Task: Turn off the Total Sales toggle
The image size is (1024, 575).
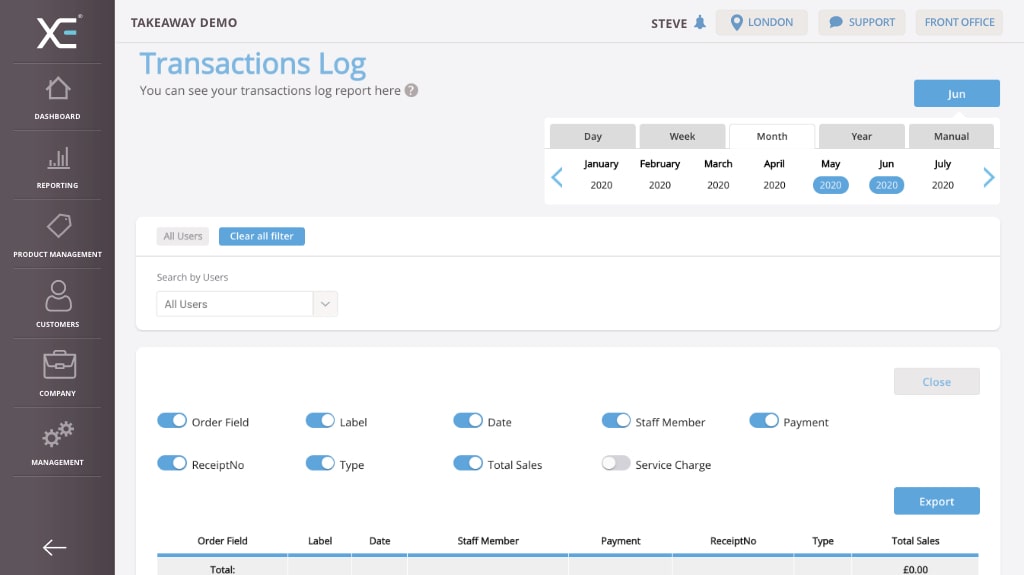Action: (x=468, y=464)
